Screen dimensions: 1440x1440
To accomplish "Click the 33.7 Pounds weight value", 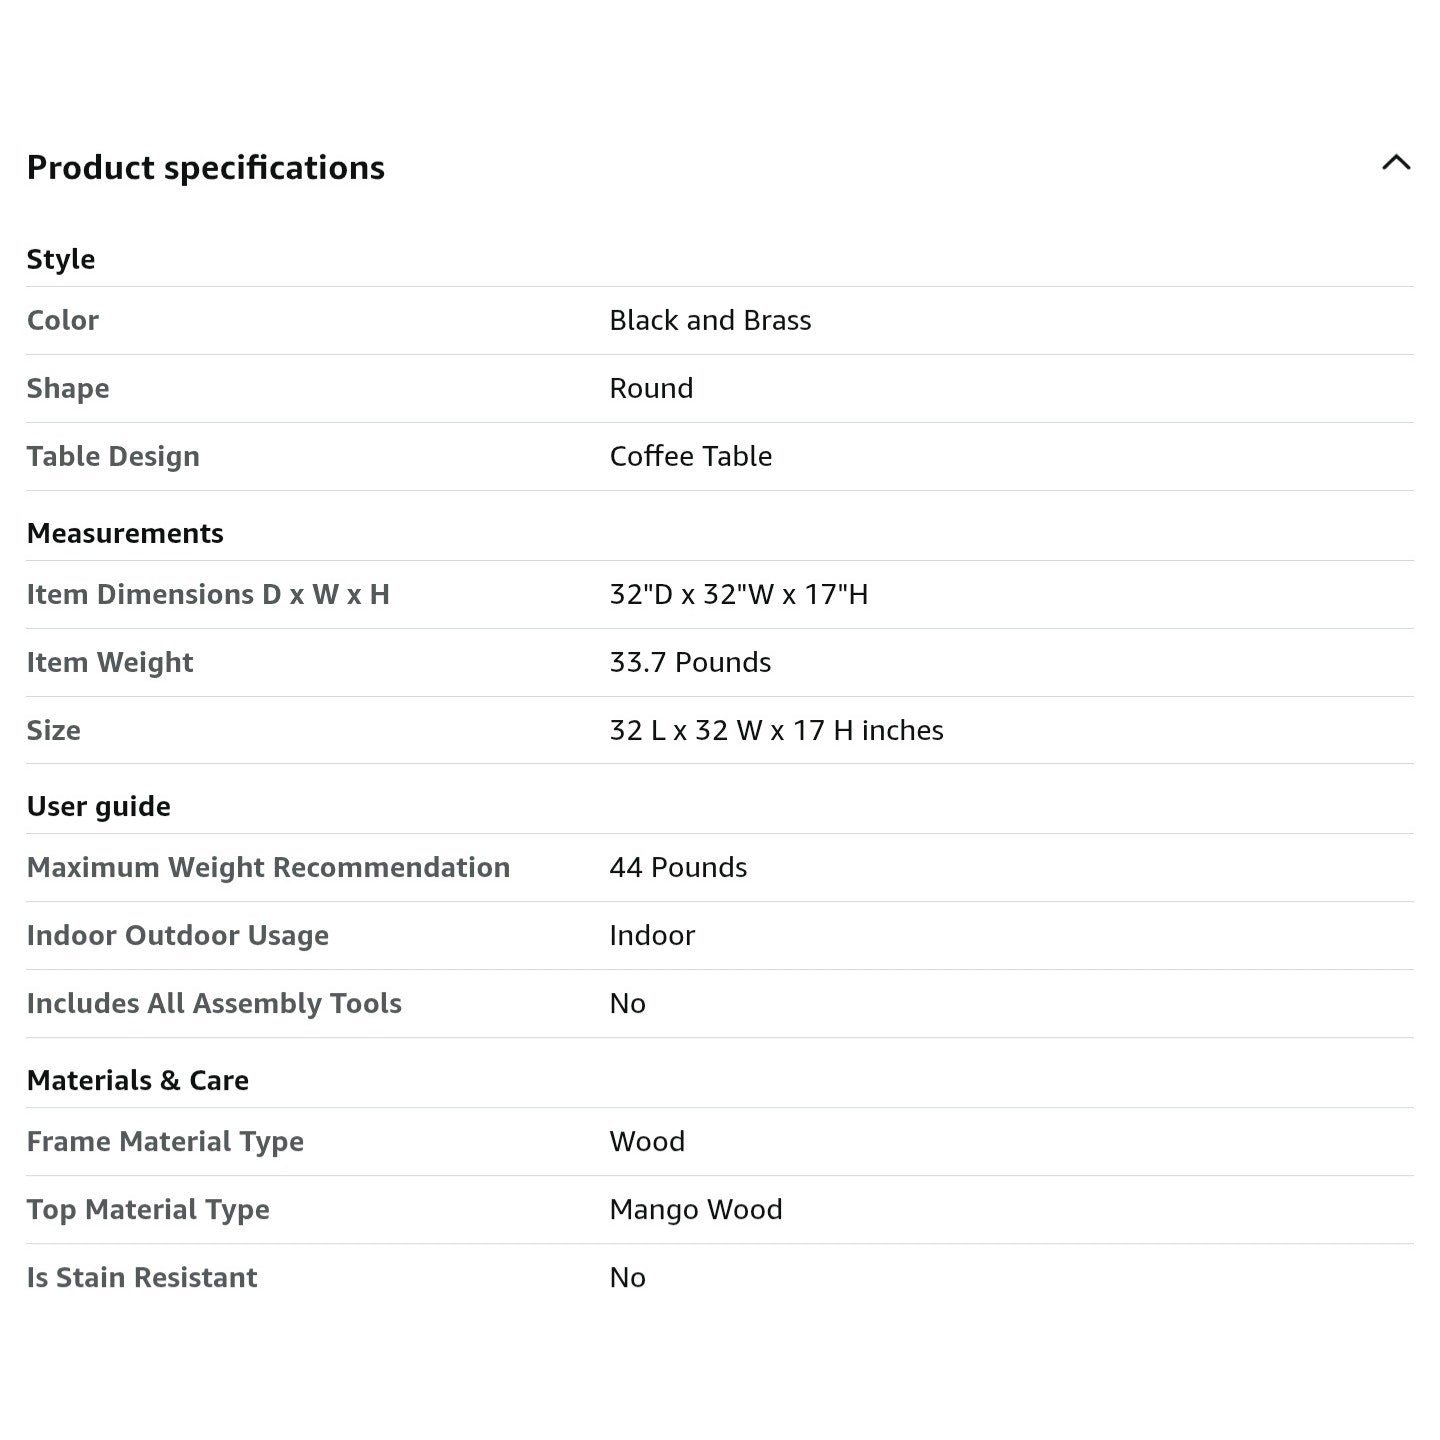I will point(690,662).
